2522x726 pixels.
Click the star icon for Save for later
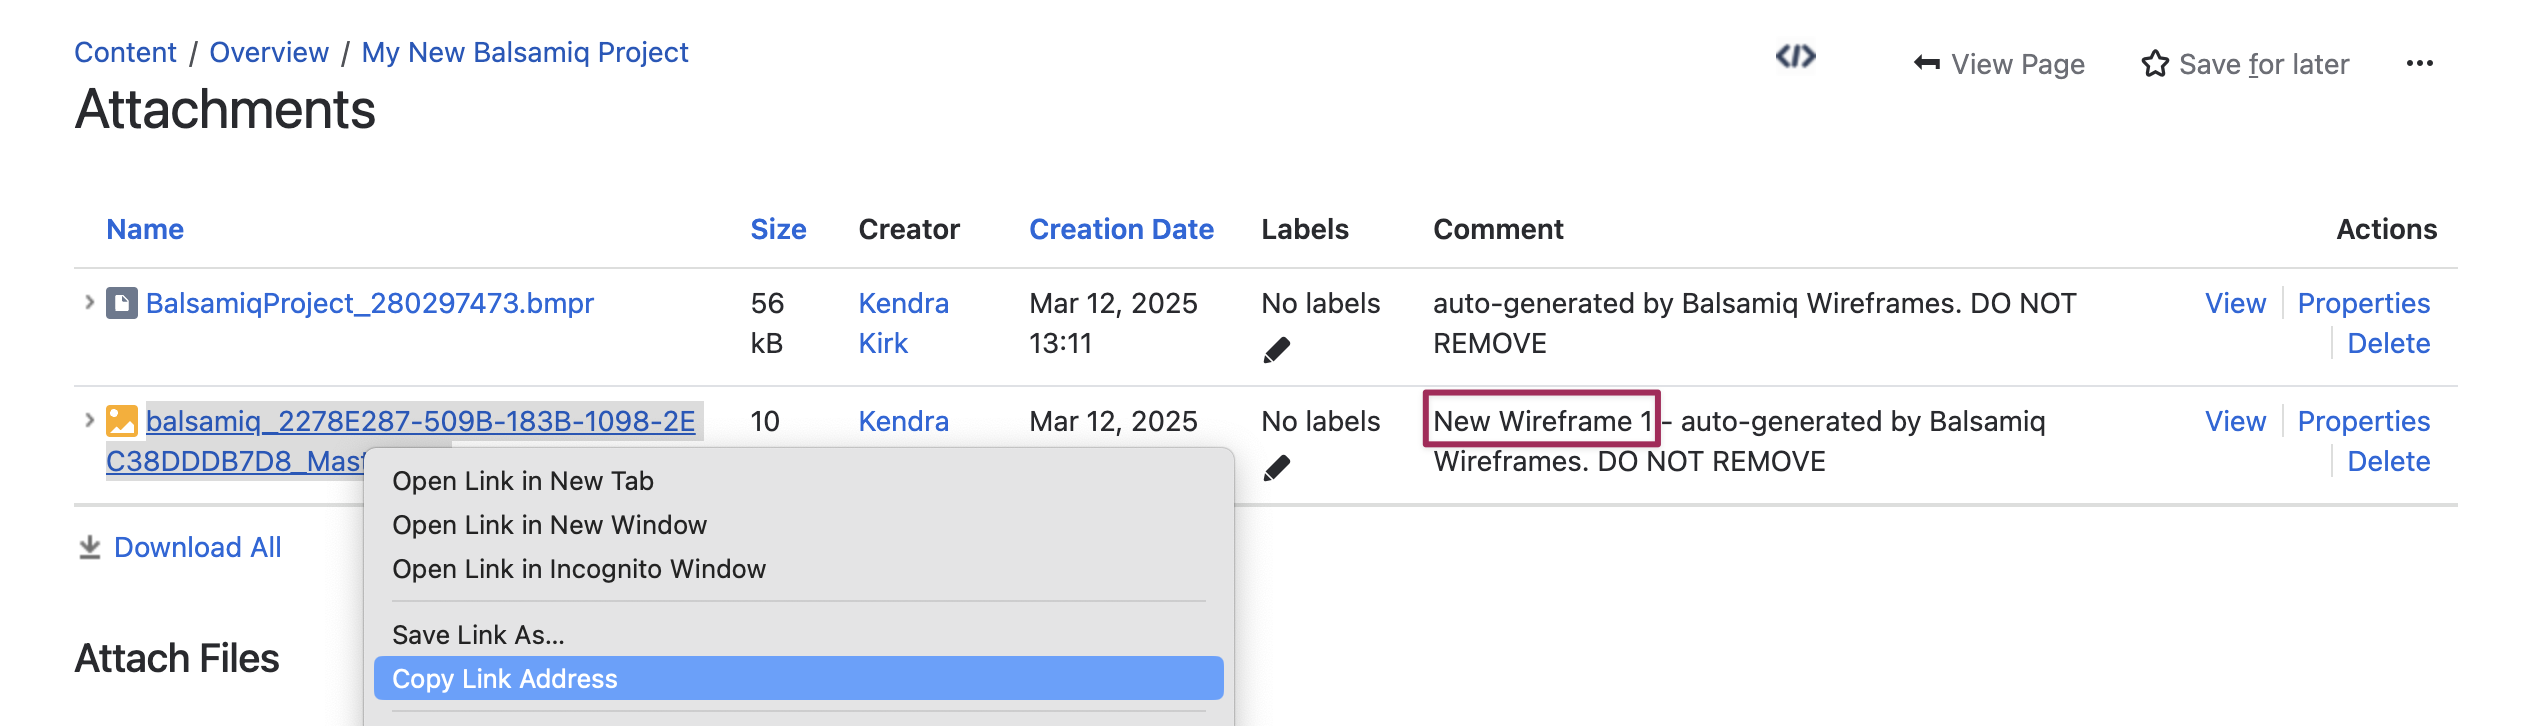pyautogui.click(x=2155, y=64)
